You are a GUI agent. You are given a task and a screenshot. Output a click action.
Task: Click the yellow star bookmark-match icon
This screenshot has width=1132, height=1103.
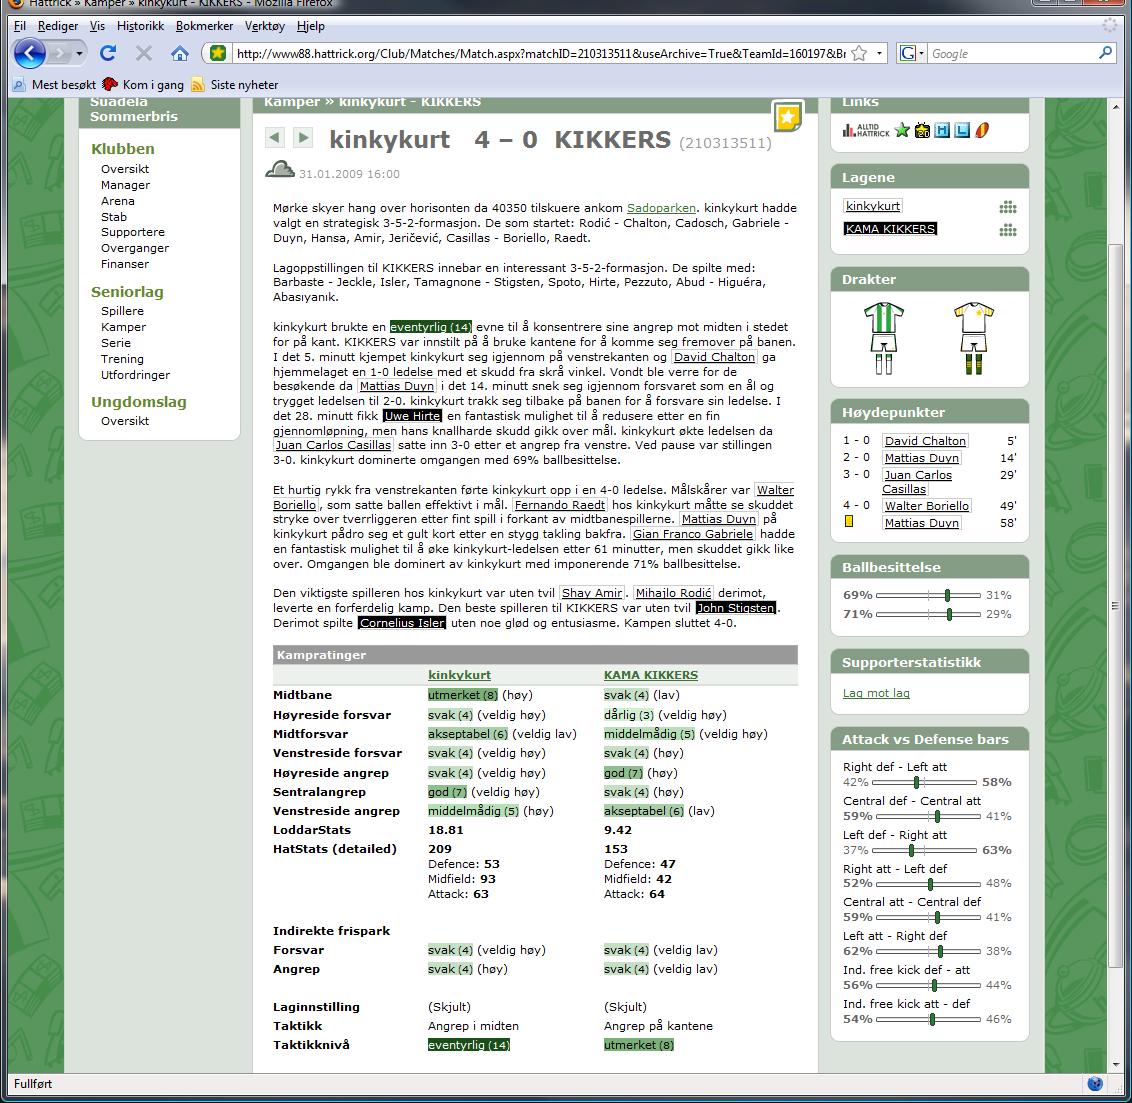tap(787, 117)
